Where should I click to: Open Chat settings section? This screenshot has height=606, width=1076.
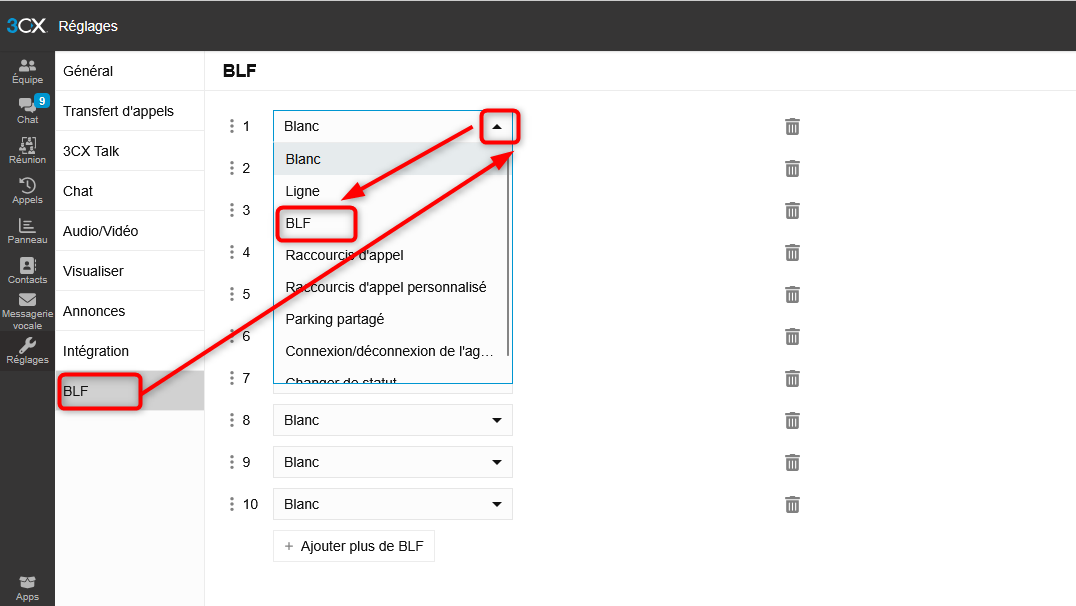click(x=130, y=191)
